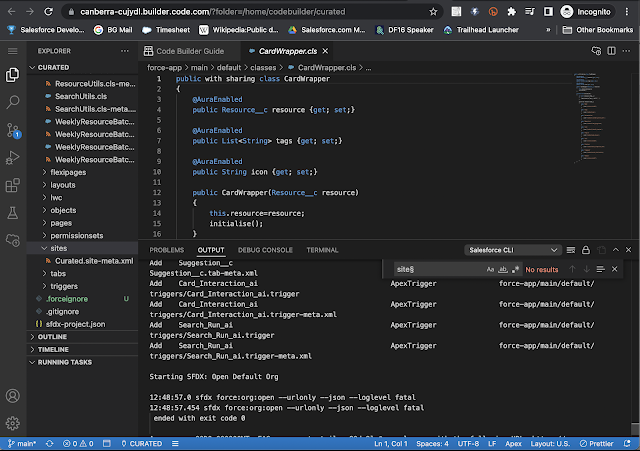The height and width of the screenshot is (451, 640).
Task: Click the main* branch in status bar
Action: [22, 444]
